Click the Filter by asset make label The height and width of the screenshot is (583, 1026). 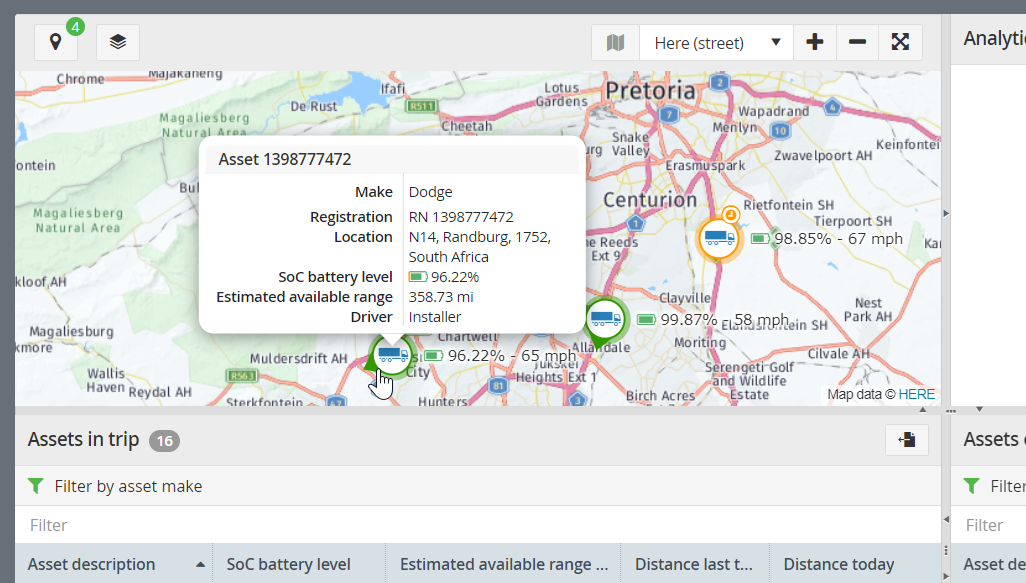pos(128,486)
